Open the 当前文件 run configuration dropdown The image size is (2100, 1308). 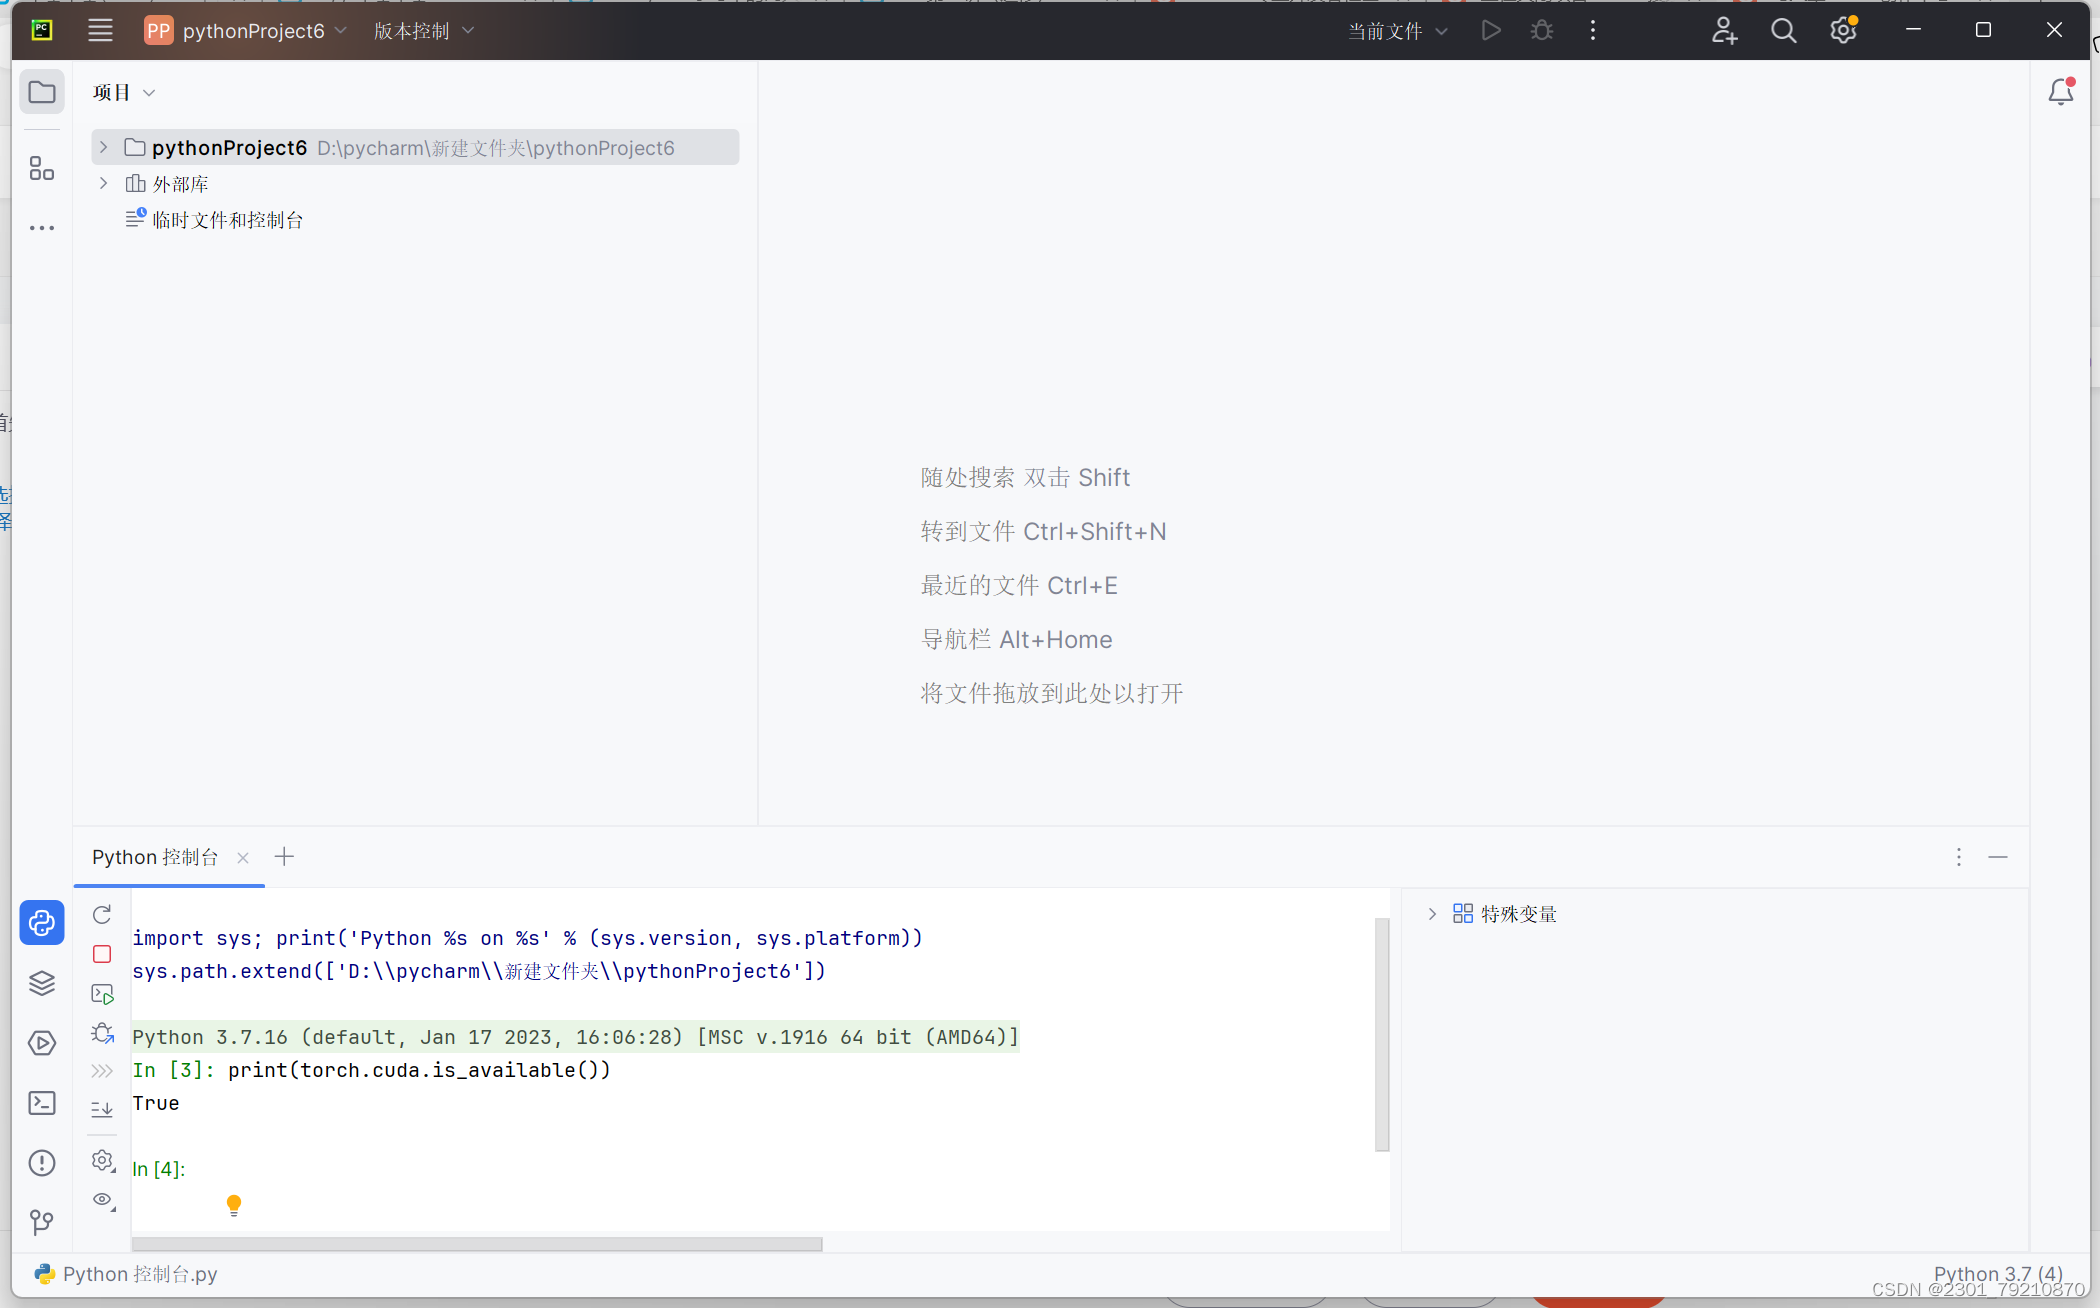point(1397,31)
